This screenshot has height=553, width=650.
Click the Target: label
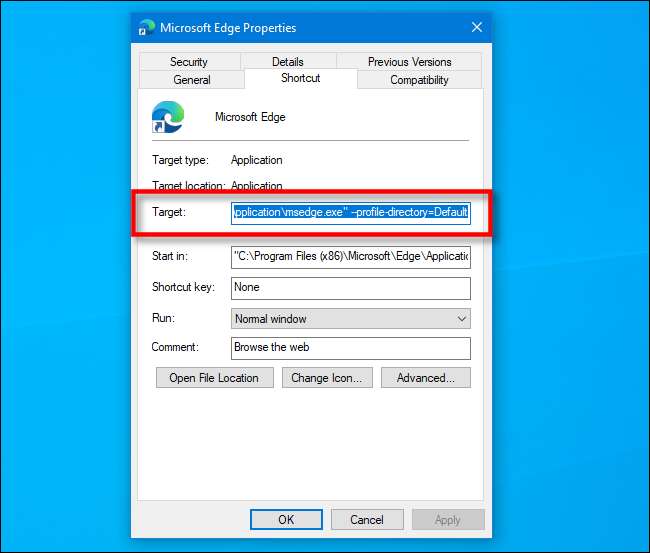coord(169,212)
